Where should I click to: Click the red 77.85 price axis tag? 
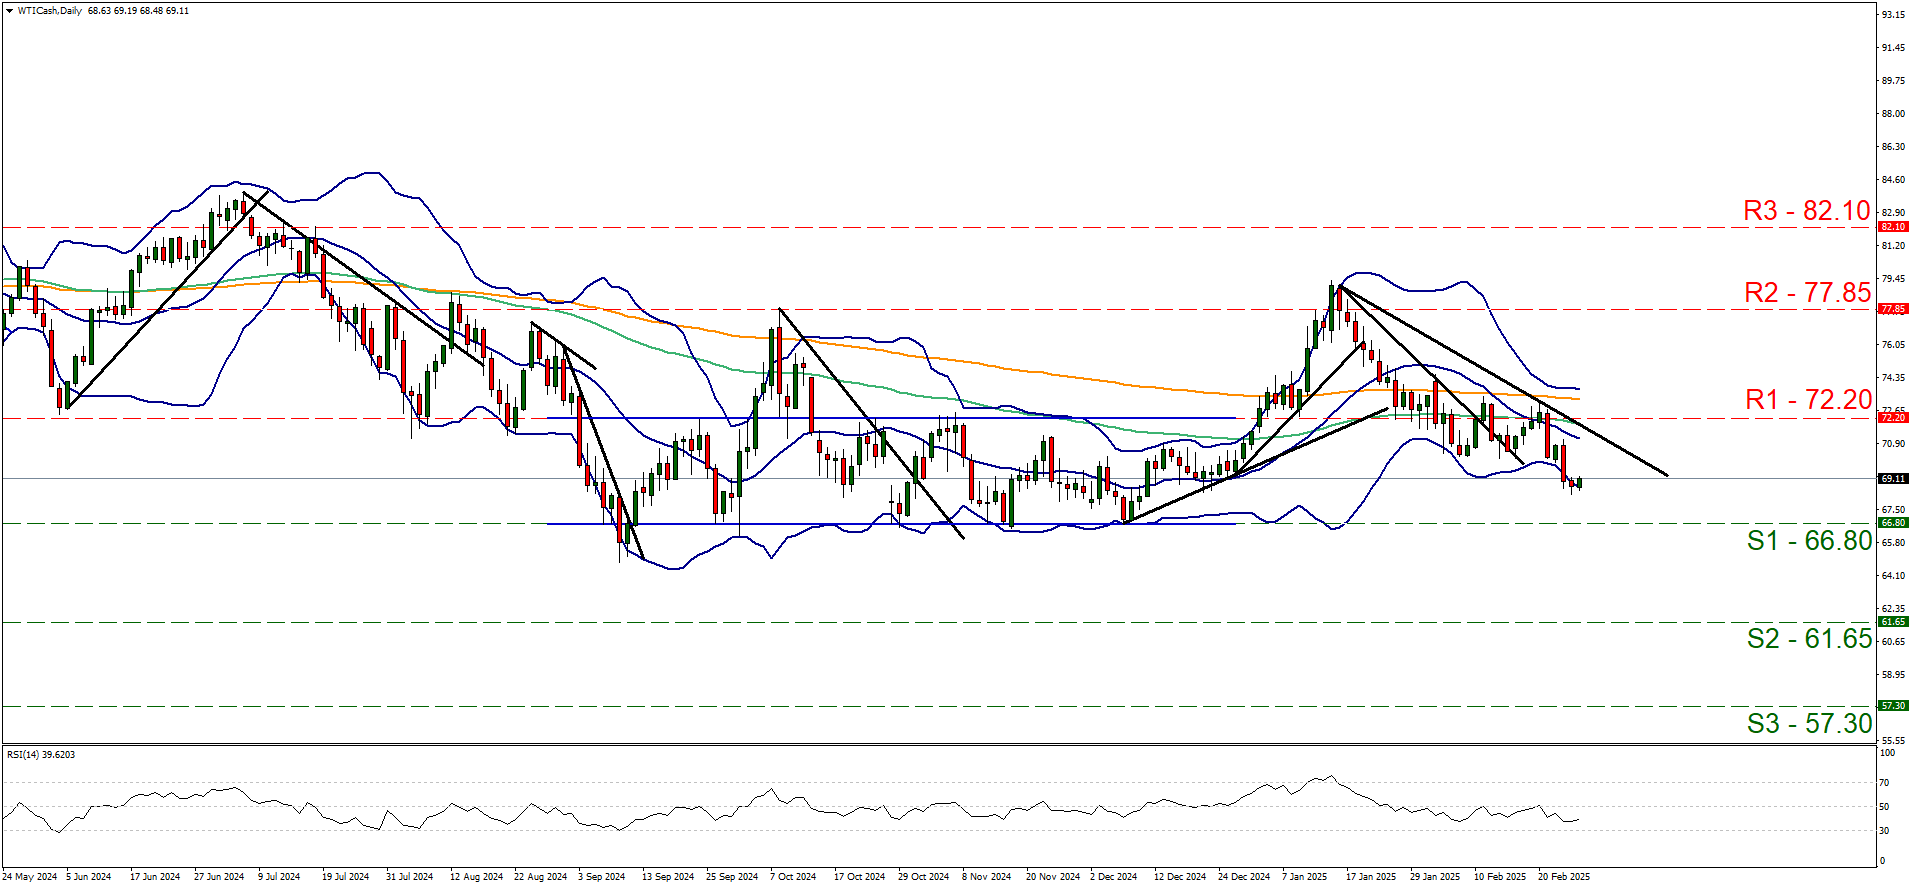(1893, 309)
